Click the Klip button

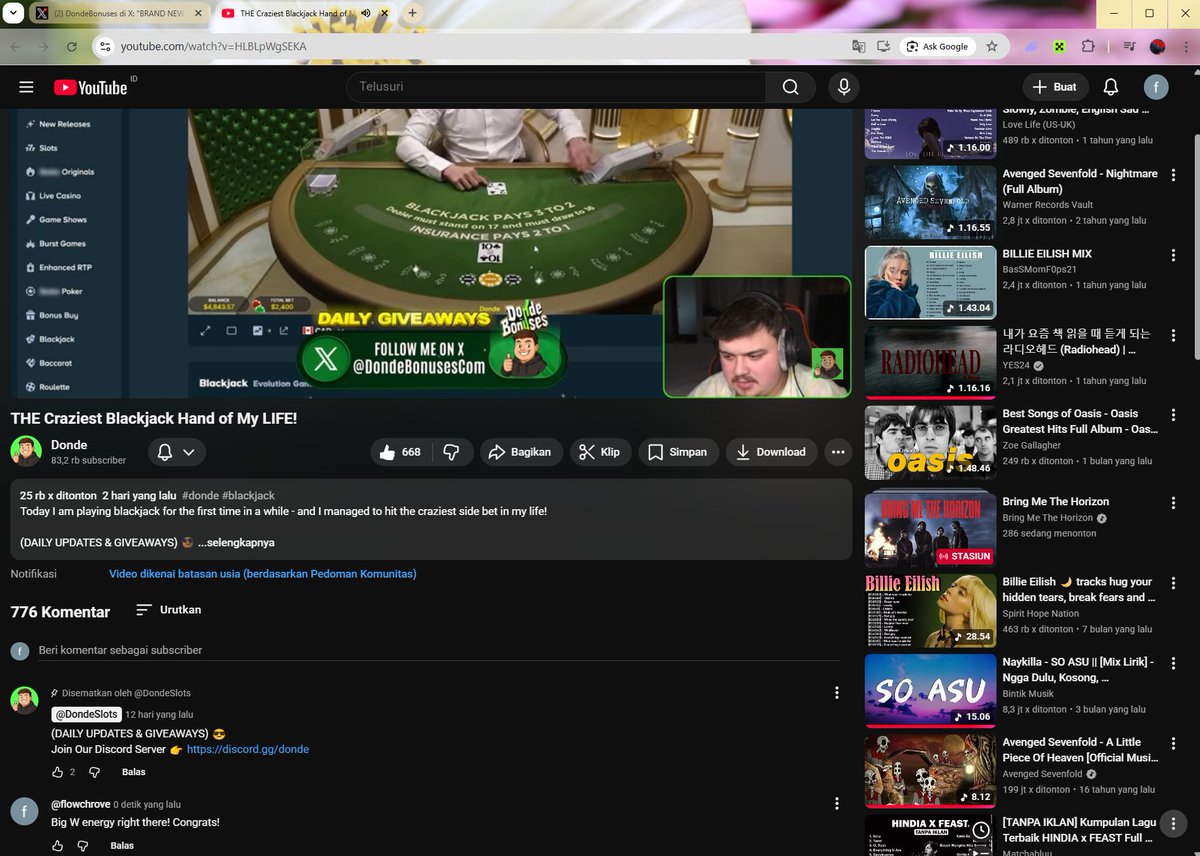[x=600, y=452]
